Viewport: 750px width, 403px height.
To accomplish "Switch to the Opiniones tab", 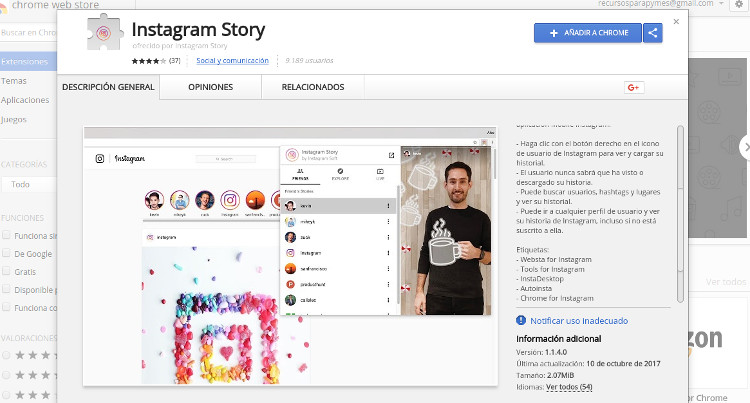I will click(x=210, y=87).
